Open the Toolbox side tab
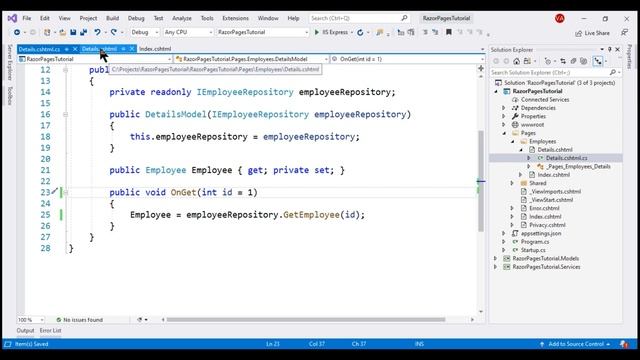This screenshot has width=640, height=360. (x=10, y=96)
